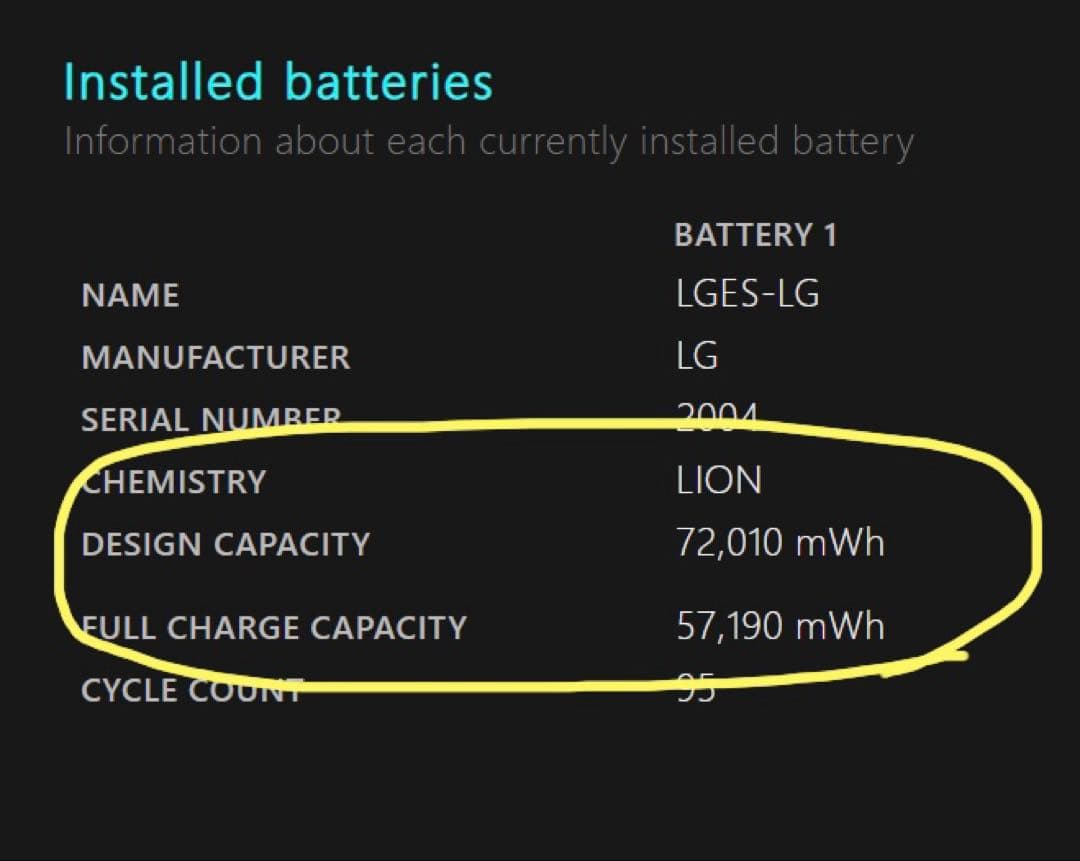Click the 57,190 full charge number
1080x861 pixels.
729,627
